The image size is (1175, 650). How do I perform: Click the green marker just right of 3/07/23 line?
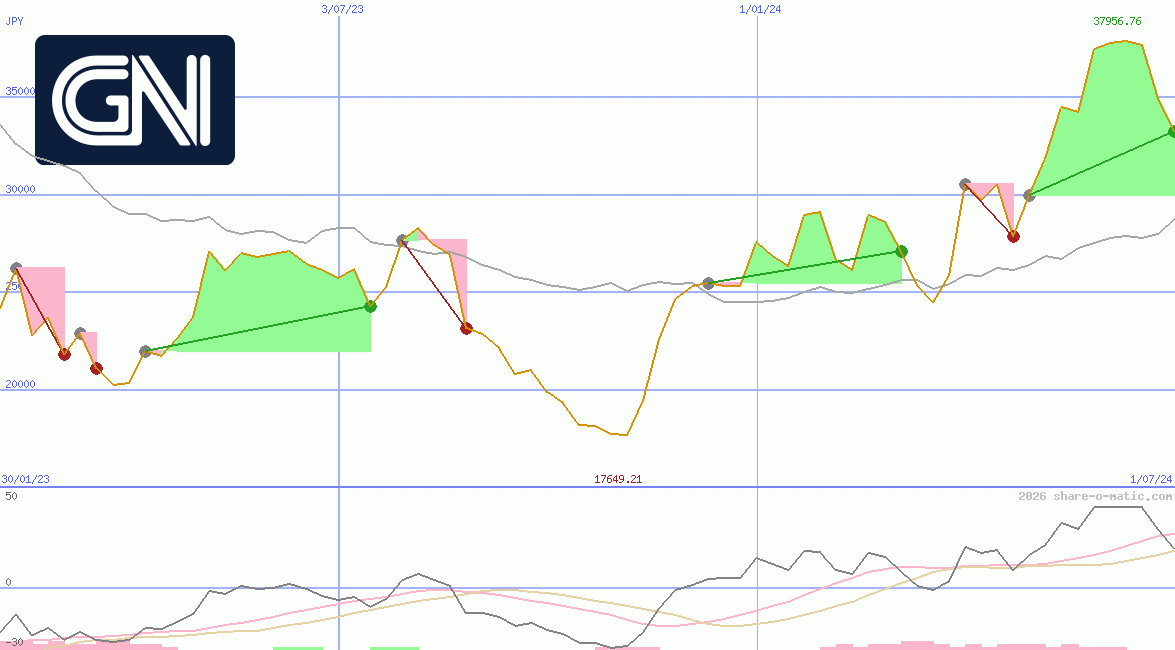pos(370,306)
